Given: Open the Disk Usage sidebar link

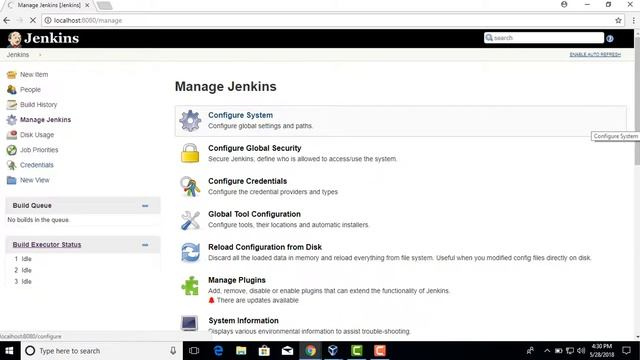Looking at the screenshot, I should click(37, 135).
